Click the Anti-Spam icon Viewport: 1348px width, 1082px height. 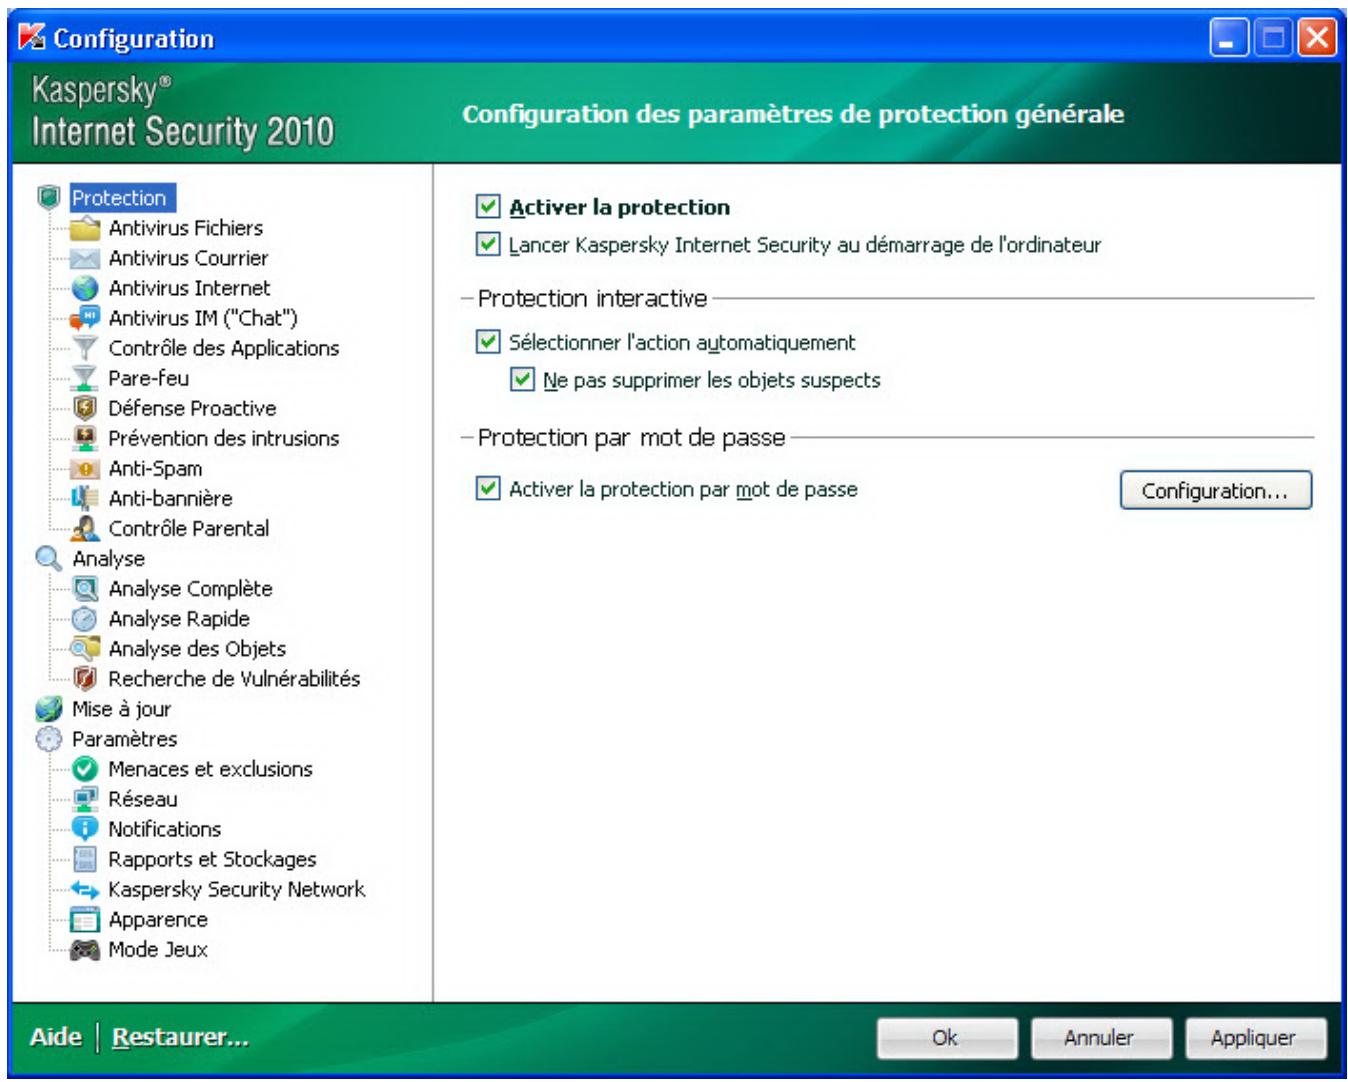click(x=85, y=468)
